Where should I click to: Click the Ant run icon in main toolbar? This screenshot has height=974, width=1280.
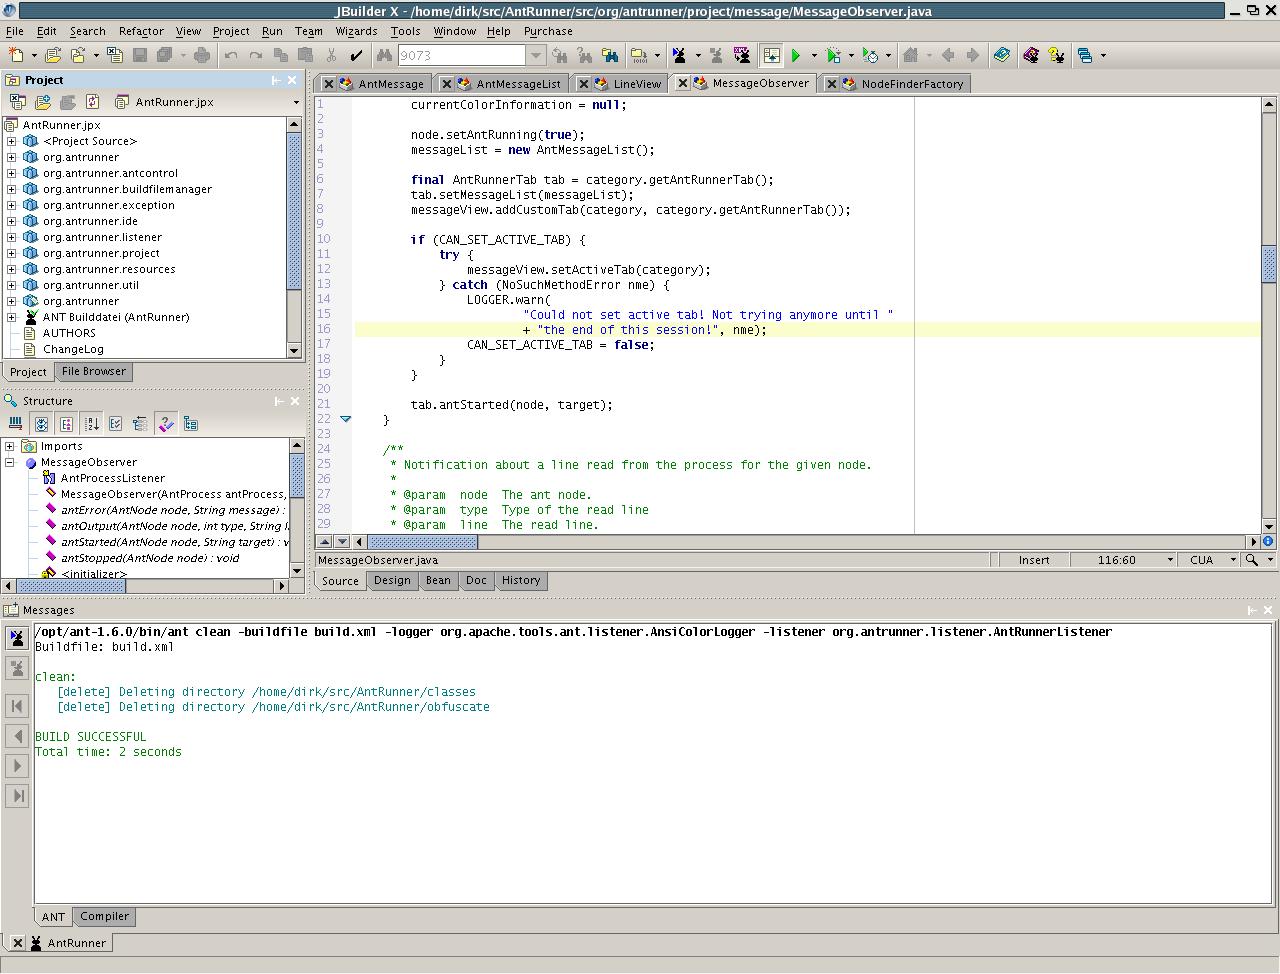[679, 55]
